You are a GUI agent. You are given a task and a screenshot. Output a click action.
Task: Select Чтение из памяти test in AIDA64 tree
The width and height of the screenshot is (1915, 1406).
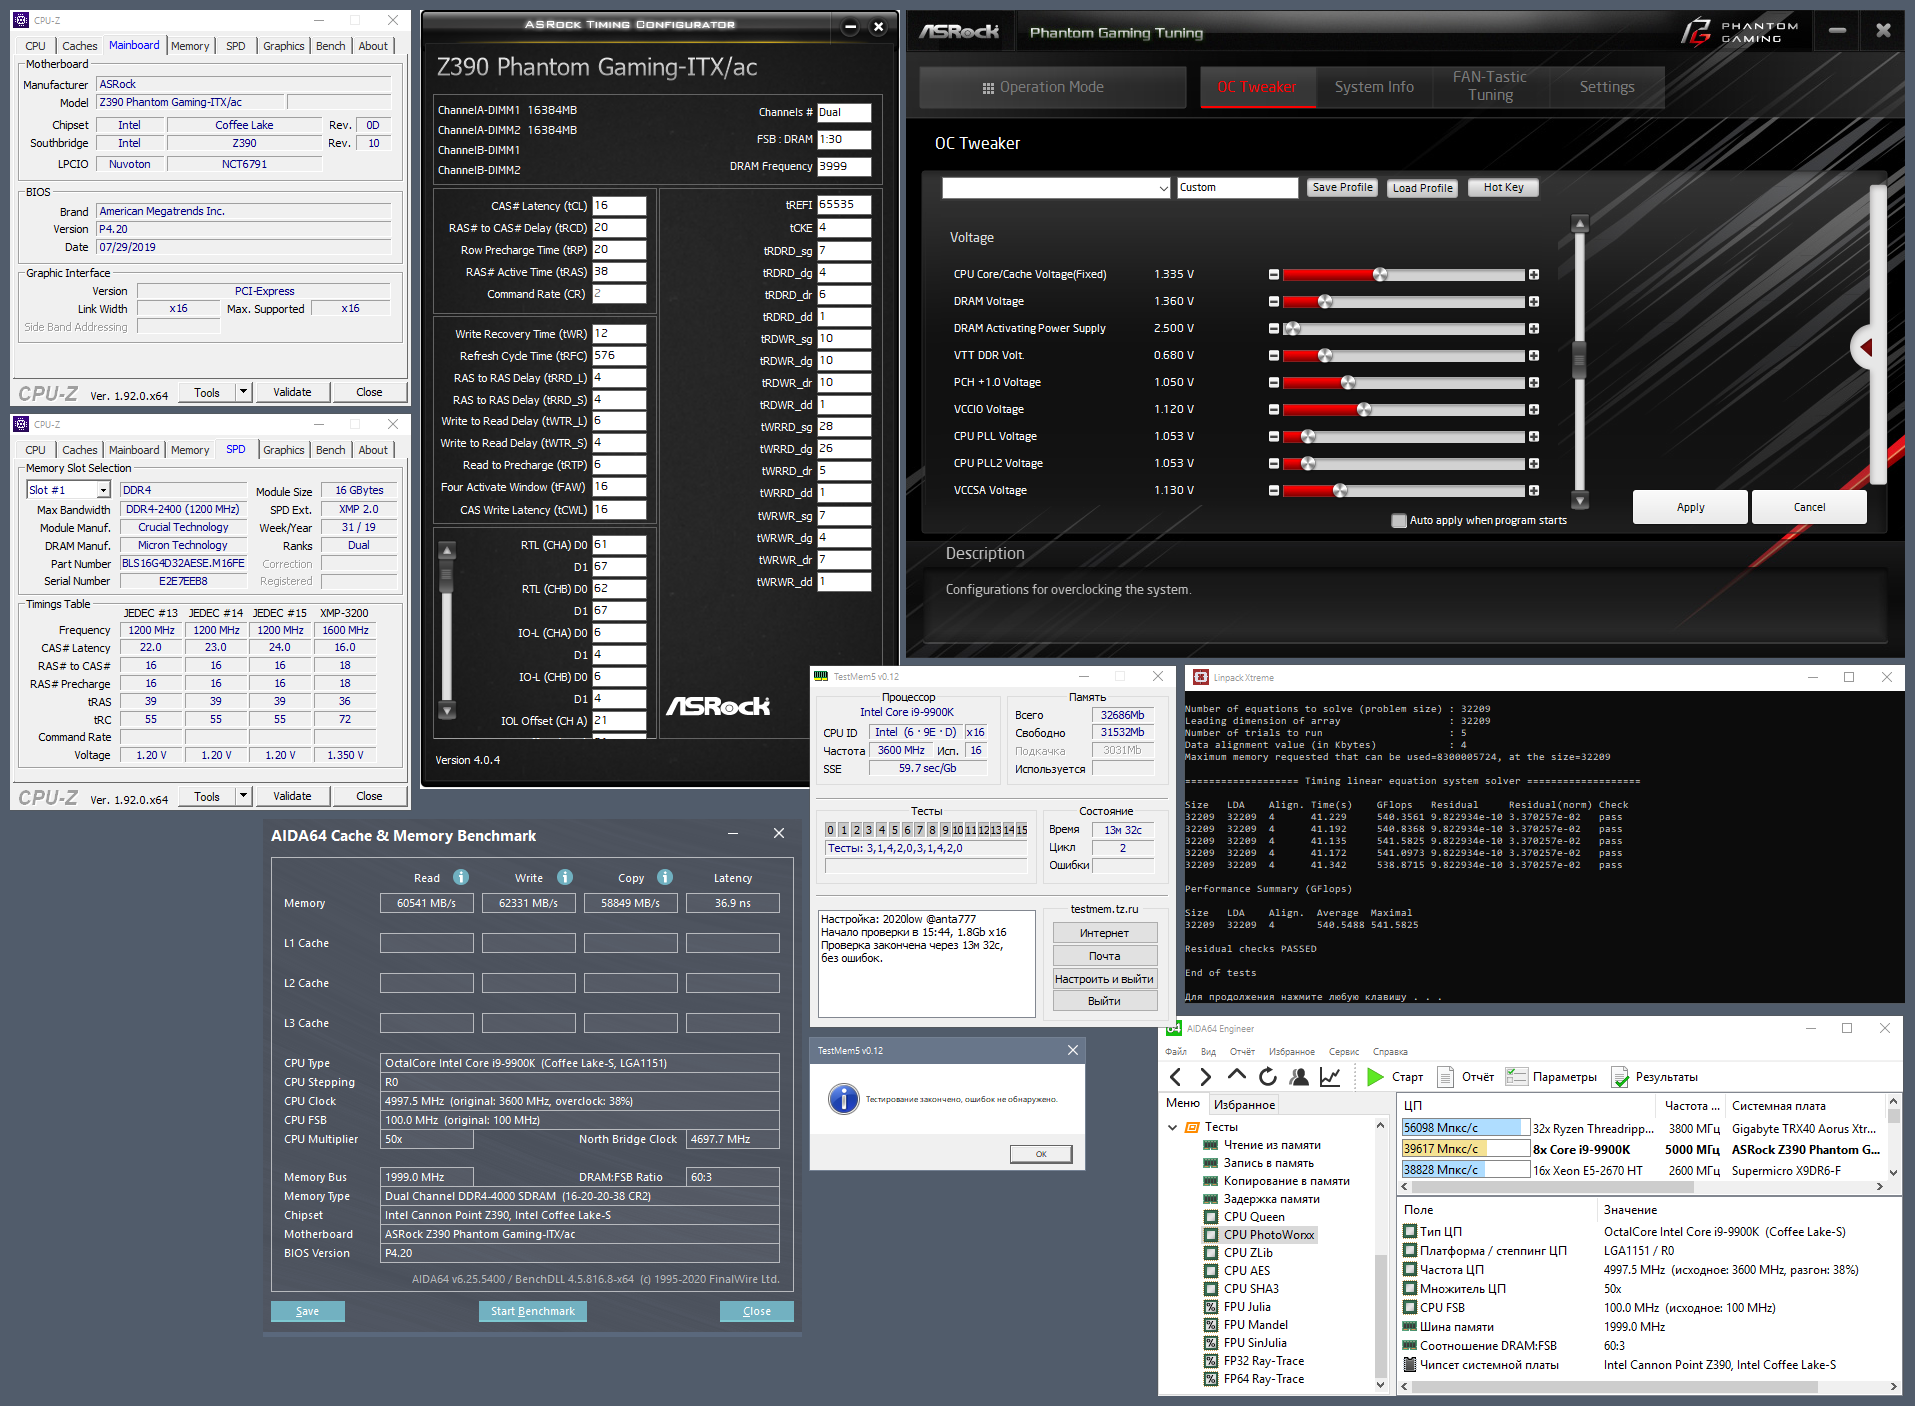point(1272,1145)
